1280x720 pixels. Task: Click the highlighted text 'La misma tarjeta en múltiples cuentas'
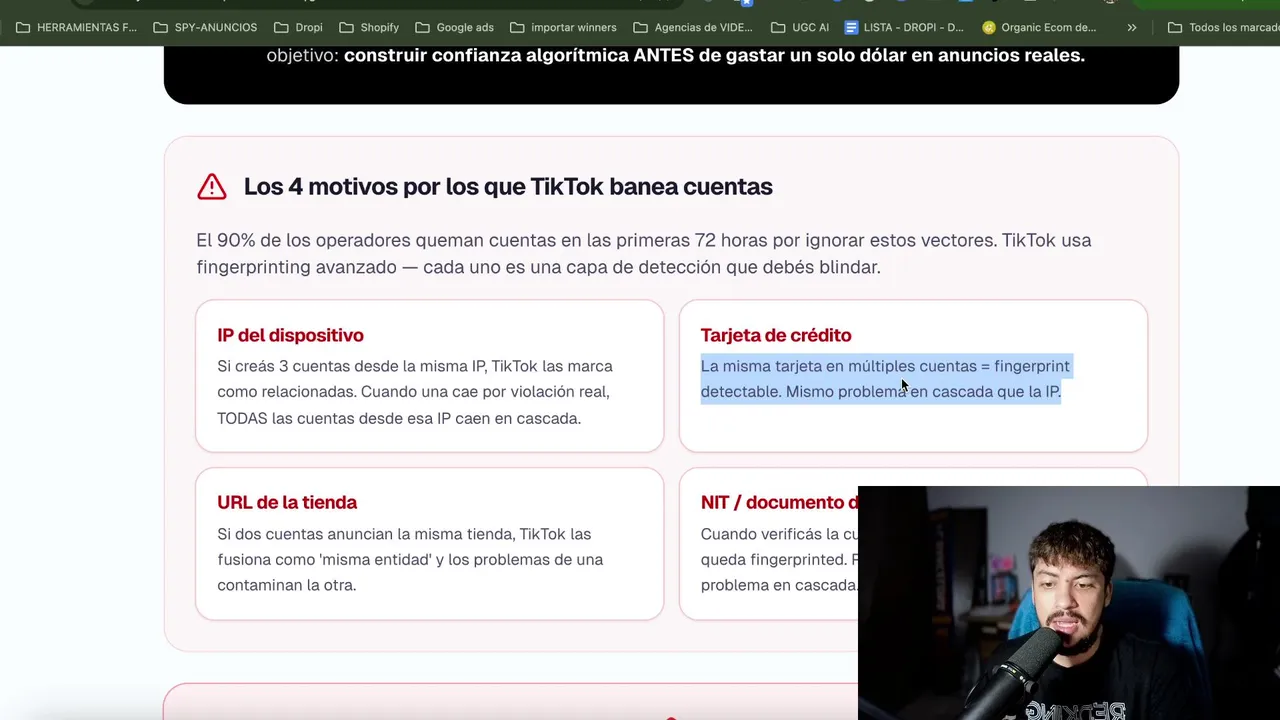coord(838,366)
